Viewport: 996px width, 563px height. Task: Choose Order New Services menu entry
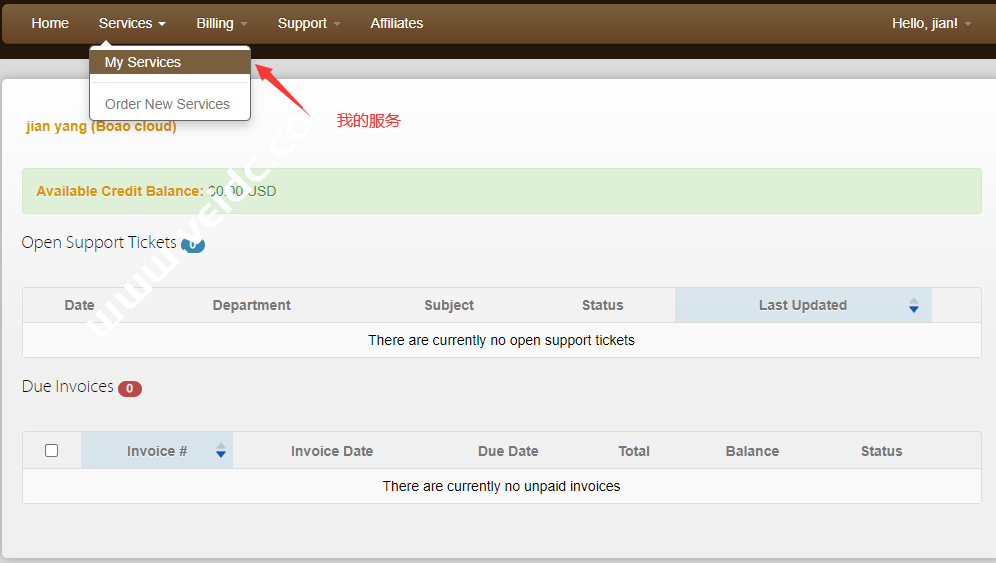click(167, 104)
